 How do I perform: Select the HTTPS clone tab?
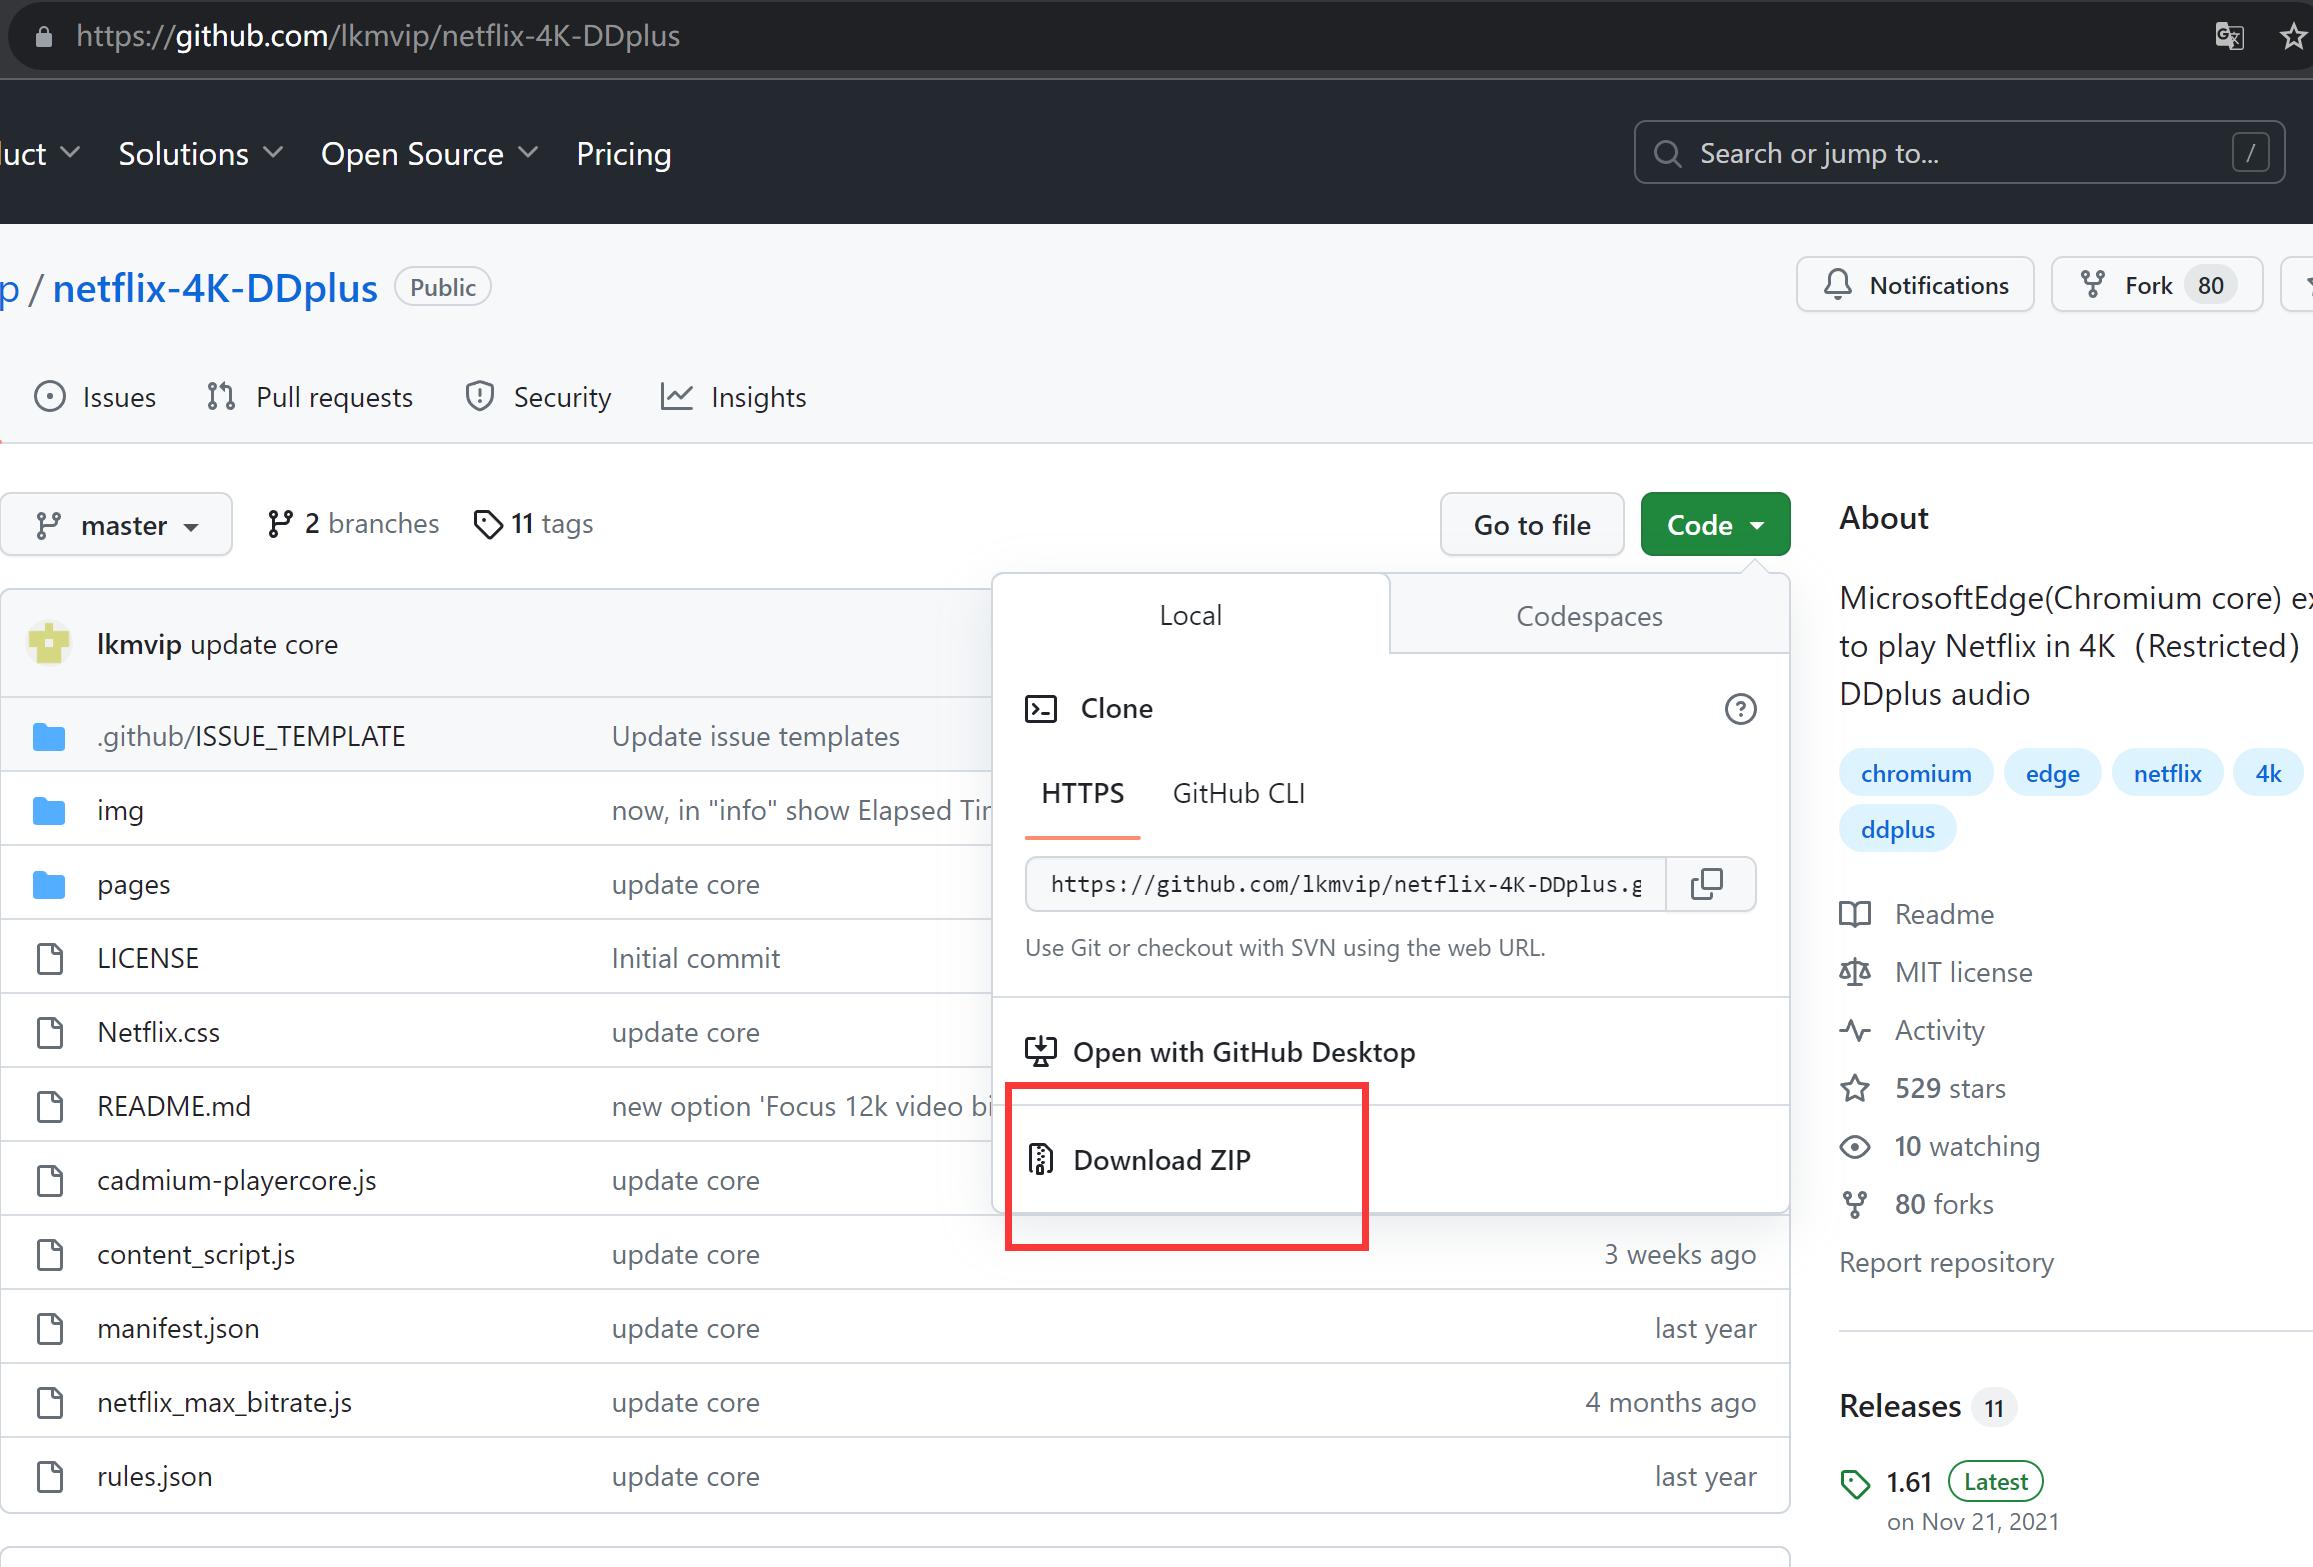(x=1083, y=794)
